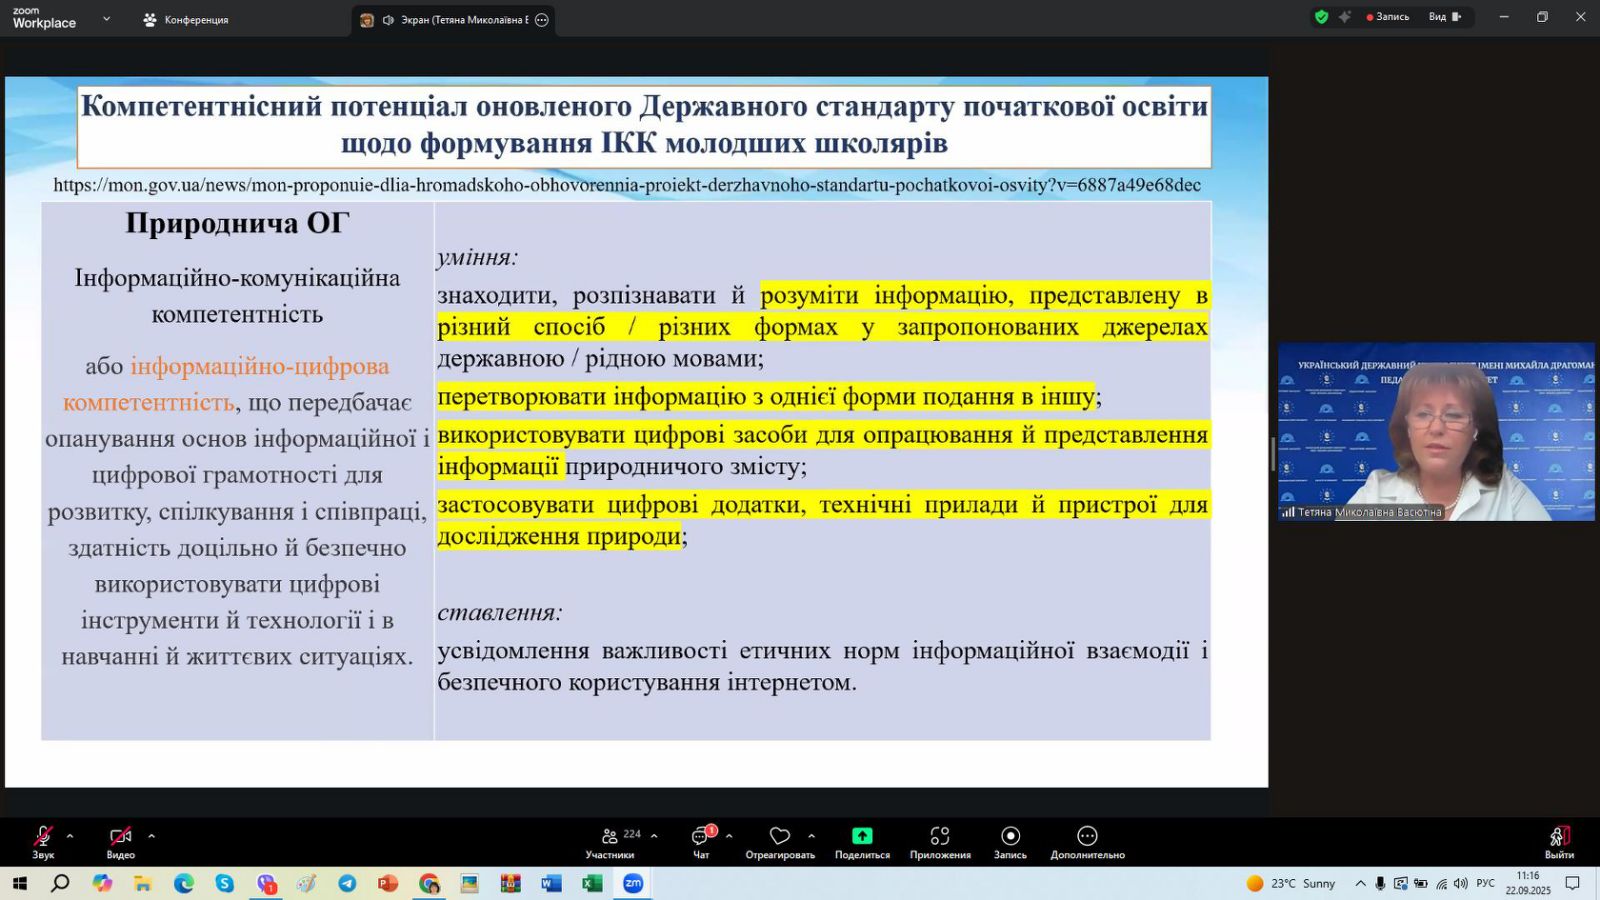Show hidden system tray icons
The image size is (1600, 900).
point(1360,883)
